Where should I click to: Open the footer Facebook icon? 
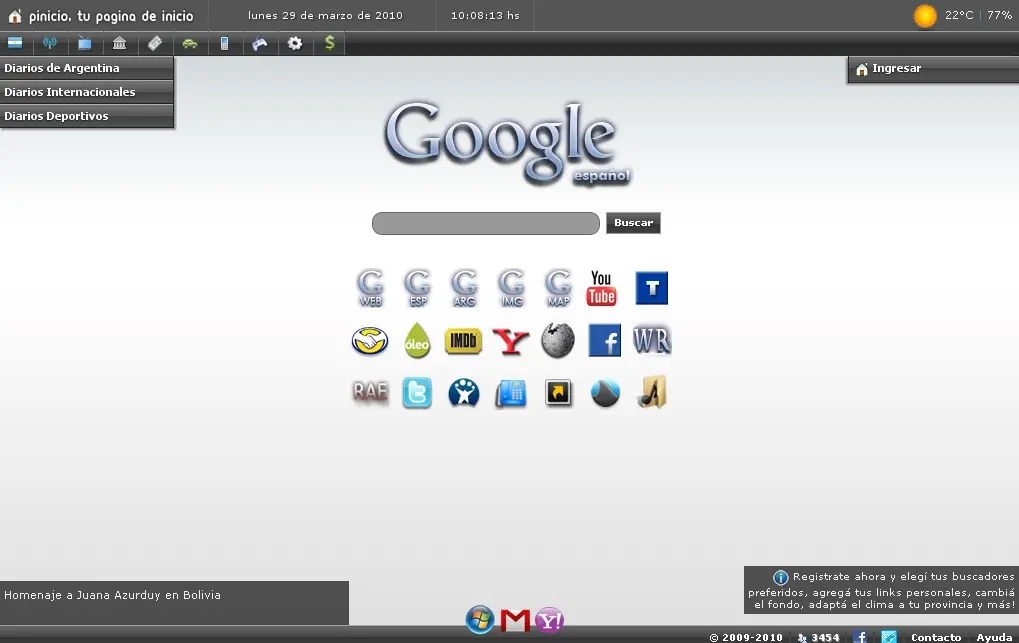coord(860,637)
